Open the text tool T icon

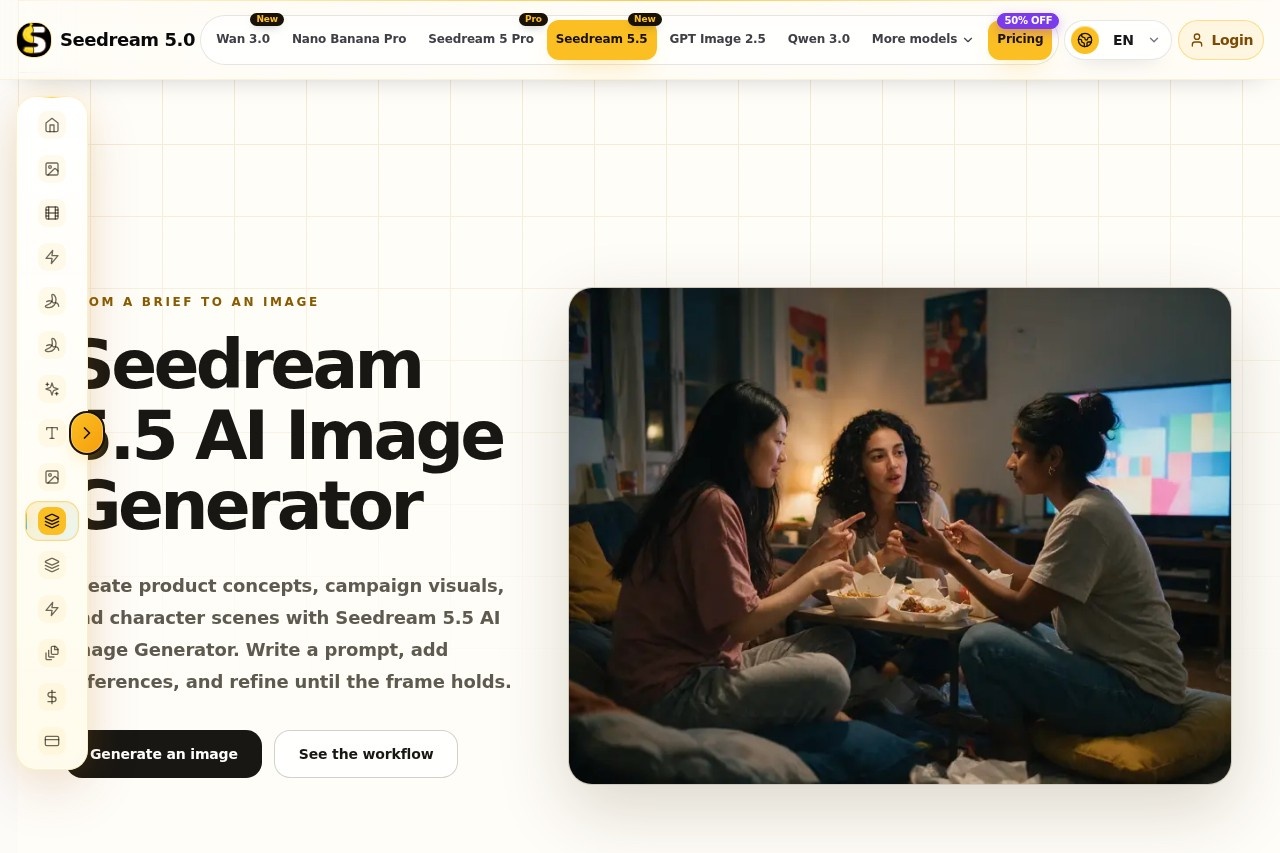pos(52,433)
